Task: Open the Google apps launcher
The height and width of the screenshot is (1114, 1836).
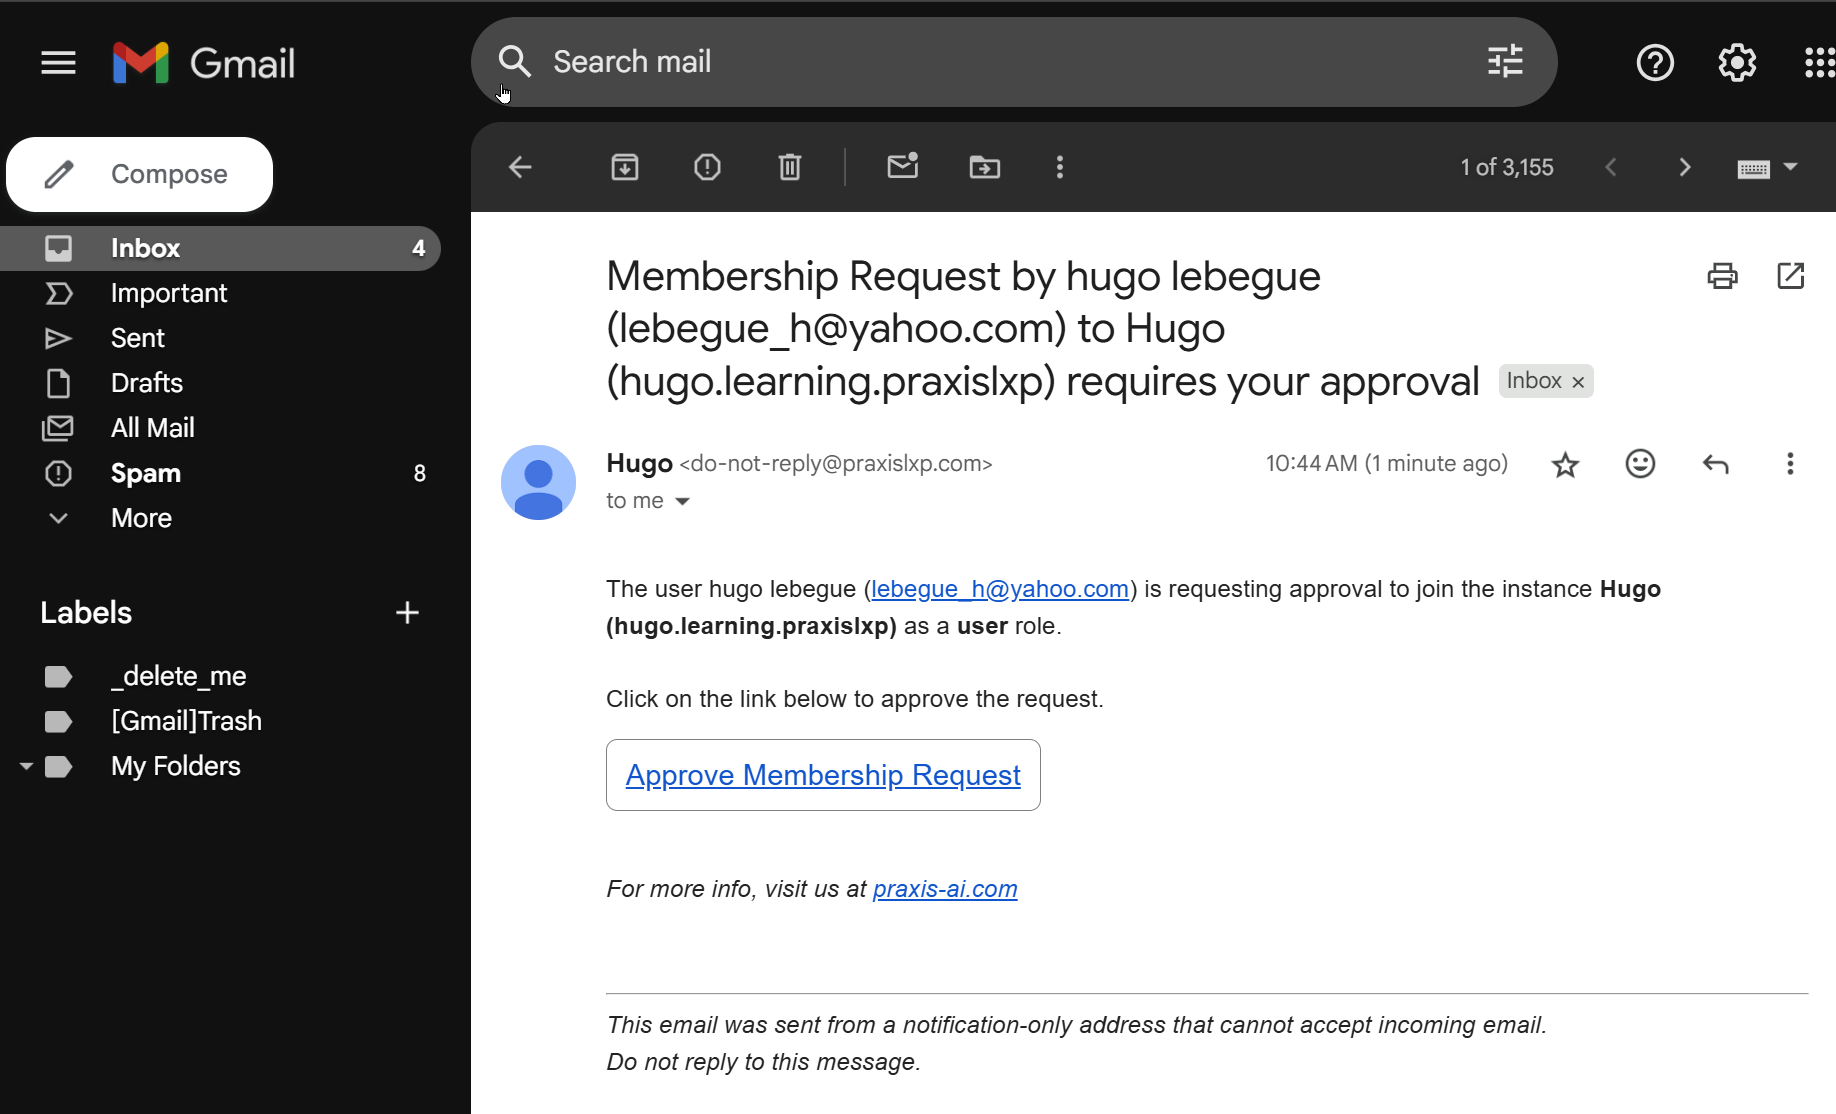Action: pyautogui.click(x=1818, y=62)
